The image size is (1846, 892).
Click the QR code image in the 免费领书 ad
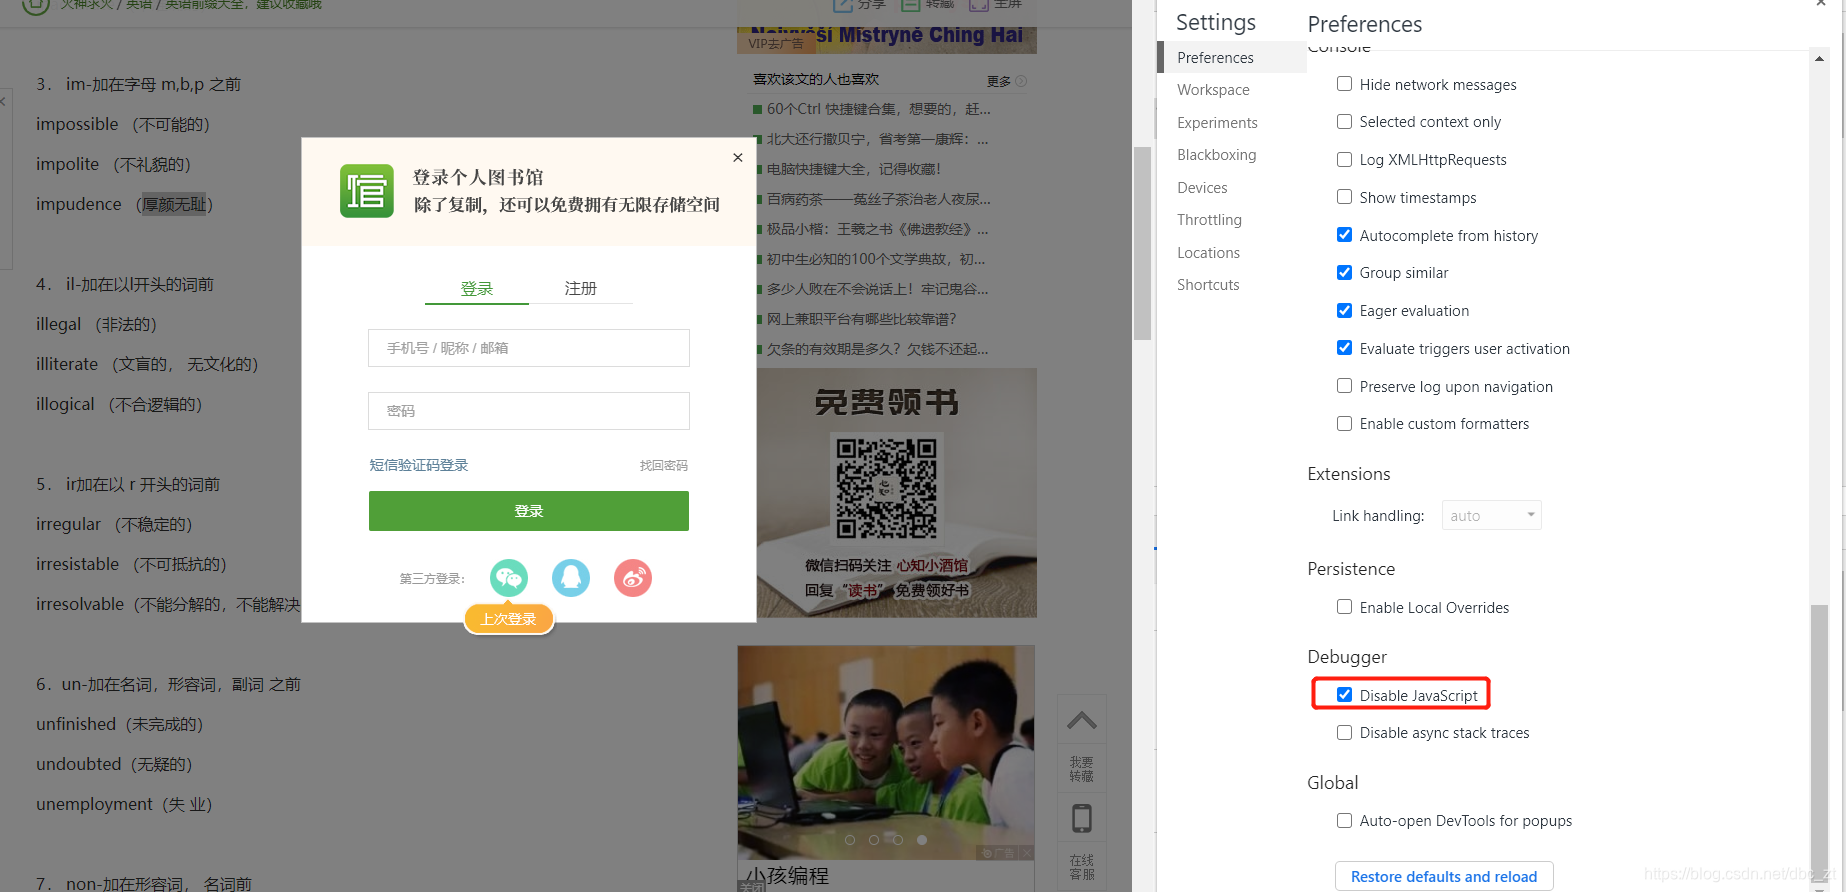click(x=887, y=488)
